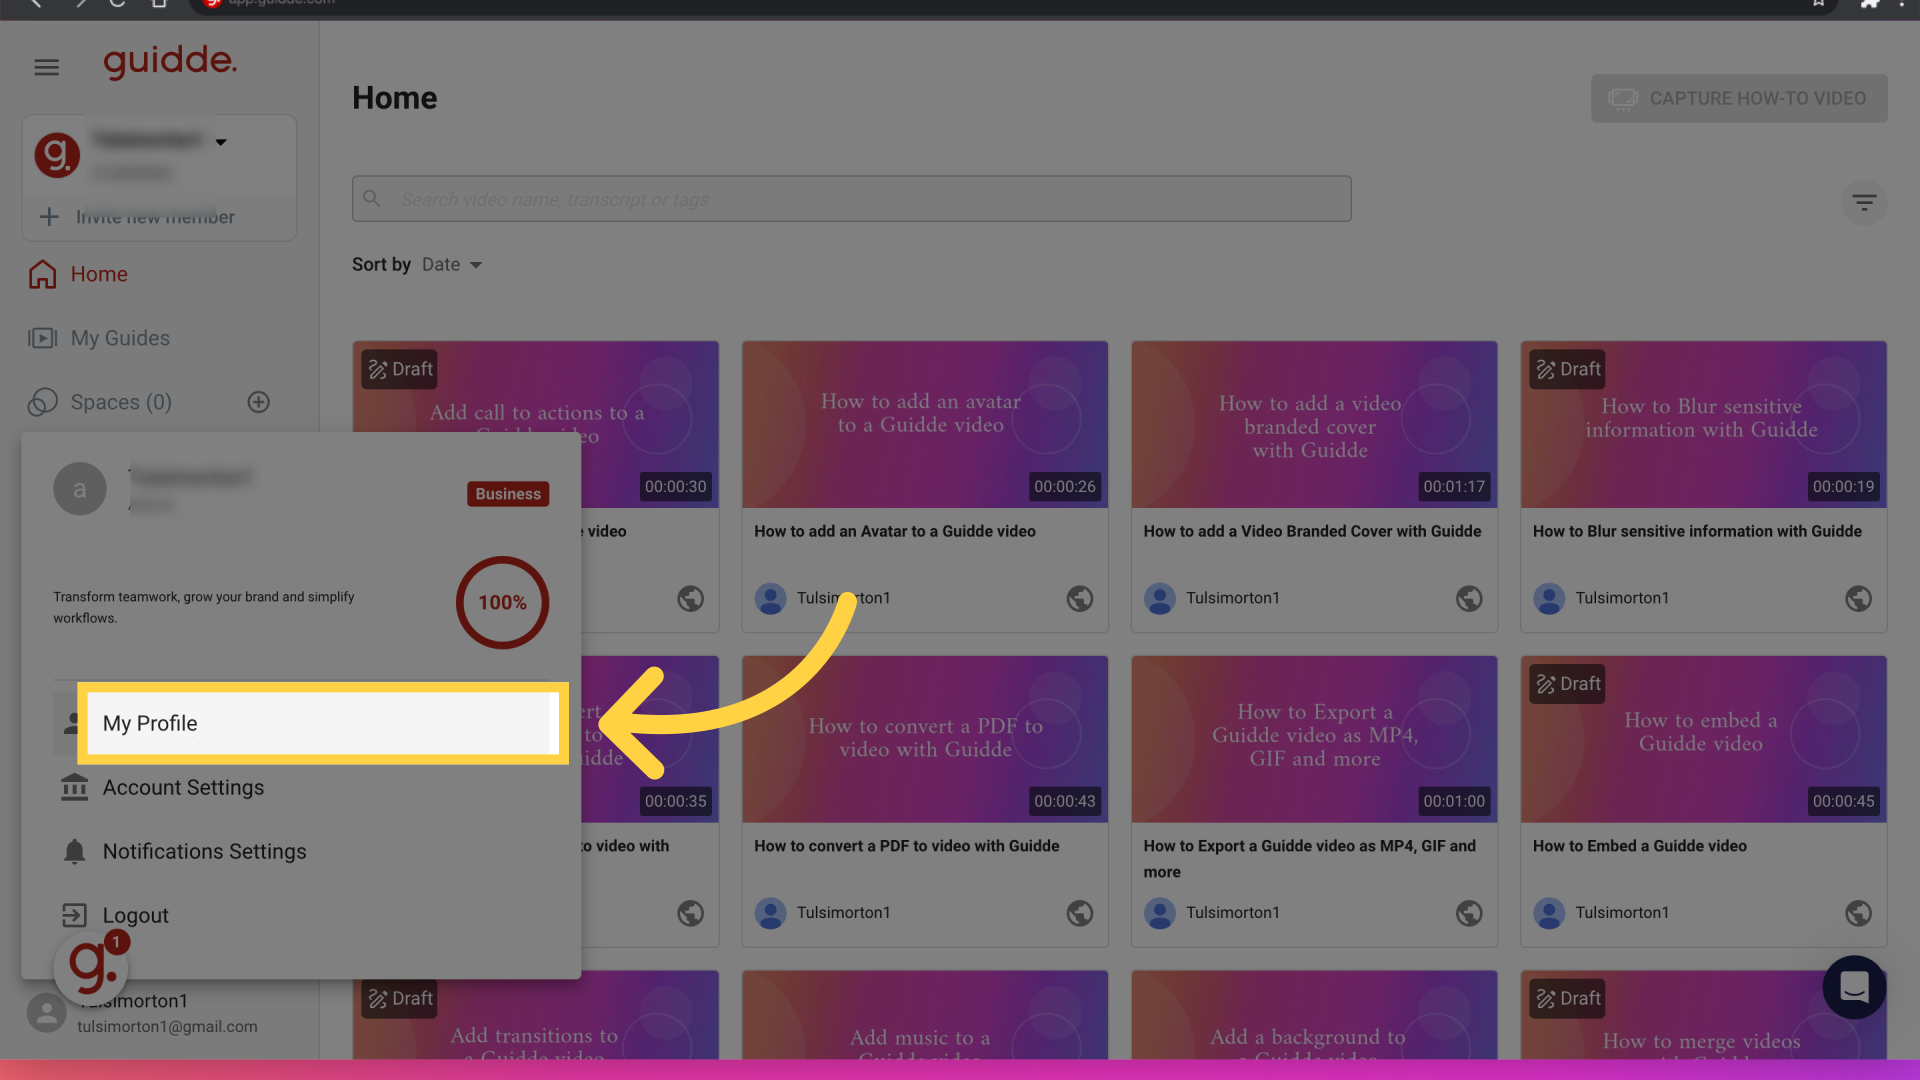Open Account Settings
The height and width of the screenshot is (1080, 1920).
(x=183, y=788)
